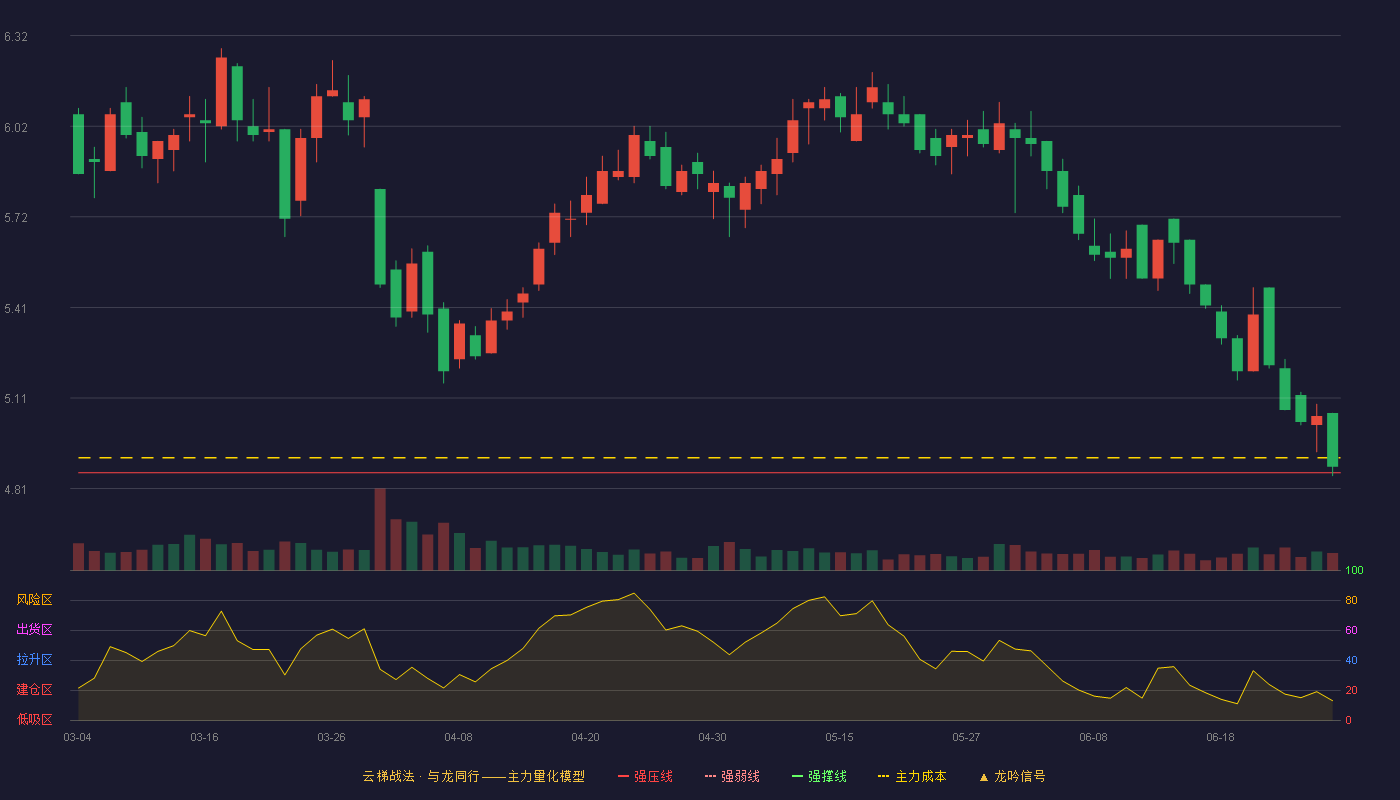Toggle the 强压线 legend entry
This screenshot has width=1400, height=800.
645,776
